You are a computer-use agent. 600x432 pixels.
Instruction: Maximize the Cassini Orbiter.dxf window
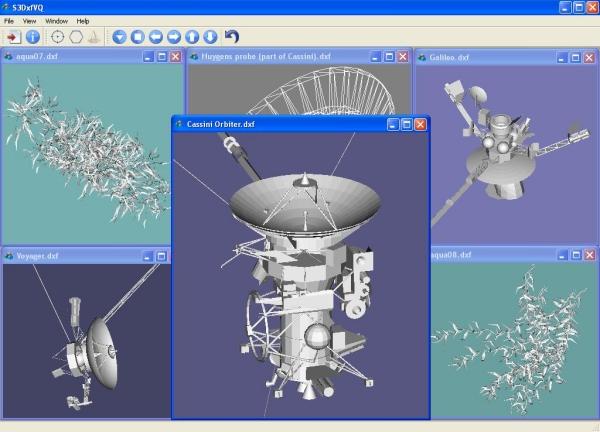click(x=407, y=124)
